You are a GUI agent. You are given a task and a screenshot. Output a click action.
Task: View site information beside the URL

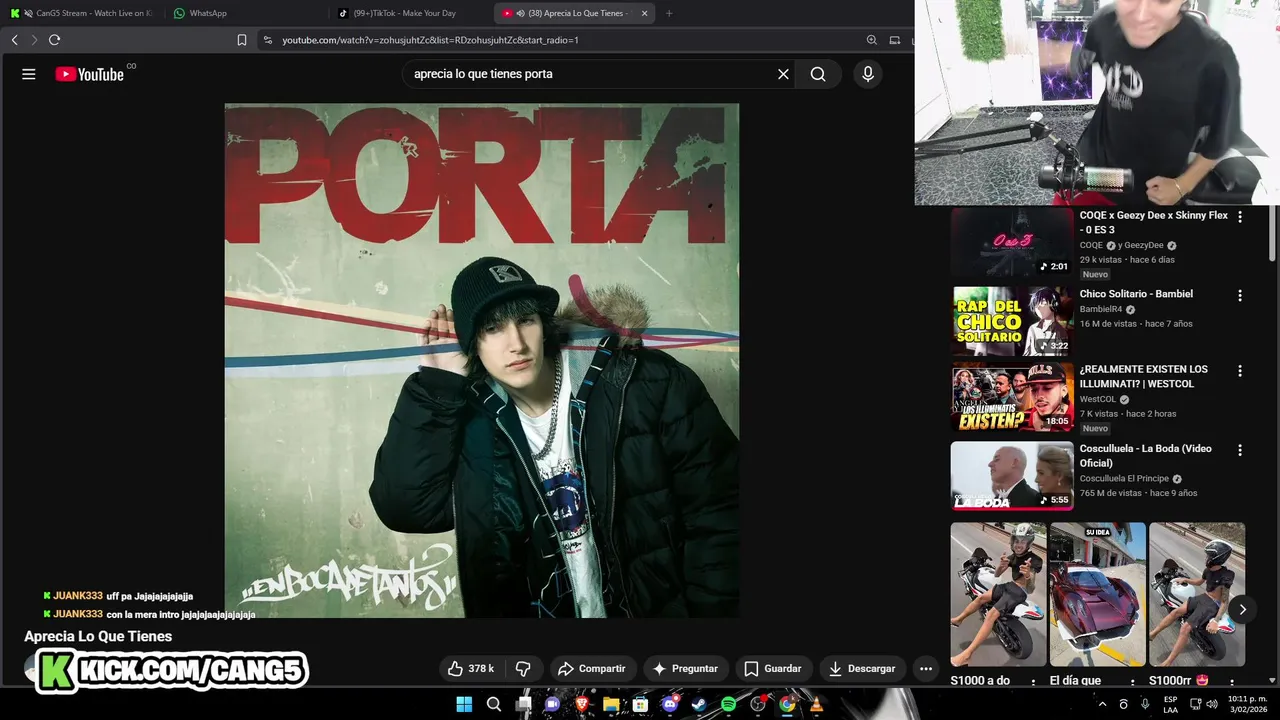pyautogui.click(x=267, y=40)
